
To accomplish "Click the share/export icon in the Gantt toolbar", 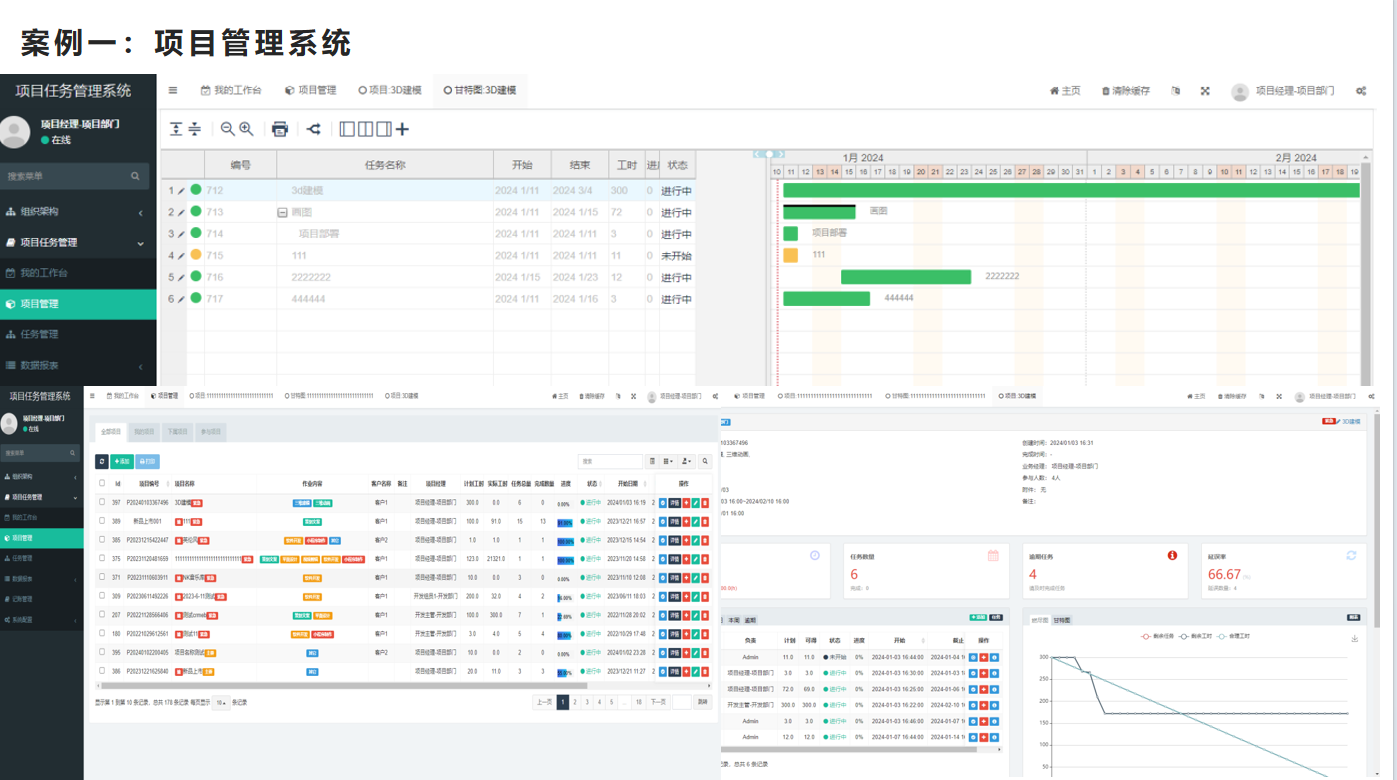I will pyautogui.click(x=313, y=128).
